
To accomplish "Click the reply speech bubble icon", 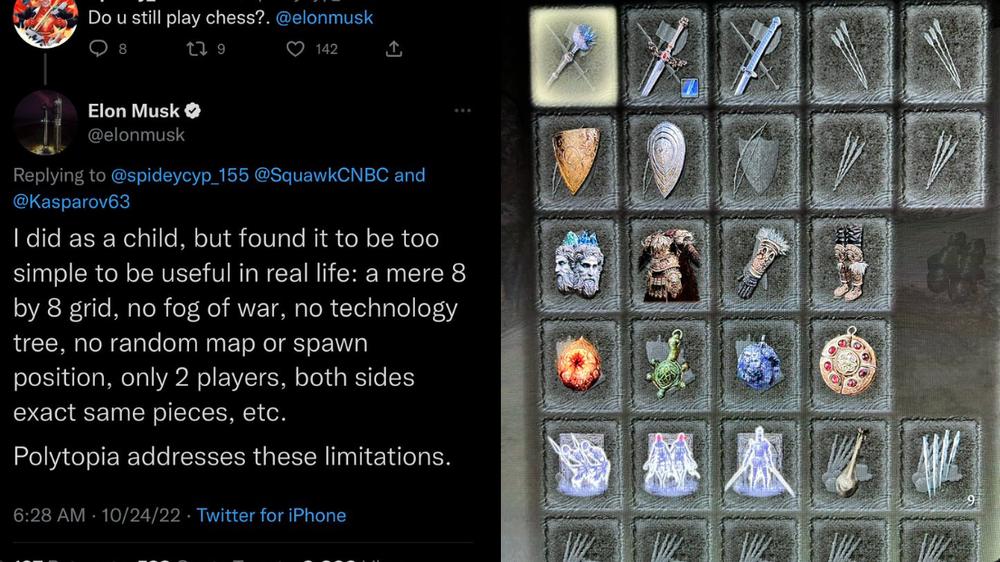I will (98, 48).
